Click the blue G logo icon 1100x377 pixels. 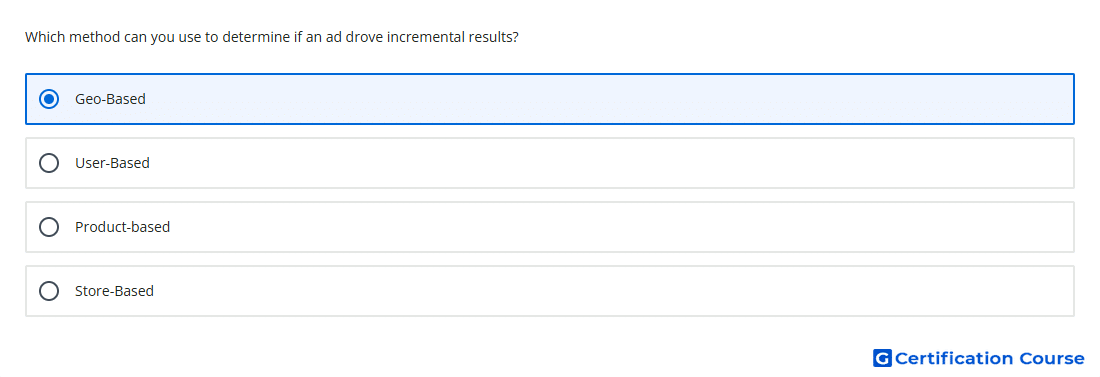pyautogui.click(x=882, y=358)
